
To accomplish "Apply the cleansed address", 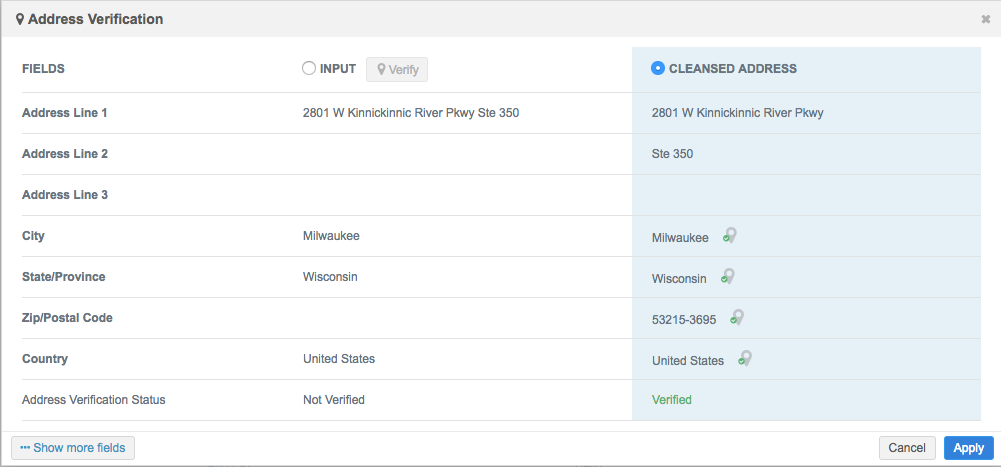I will click(968, 448).
